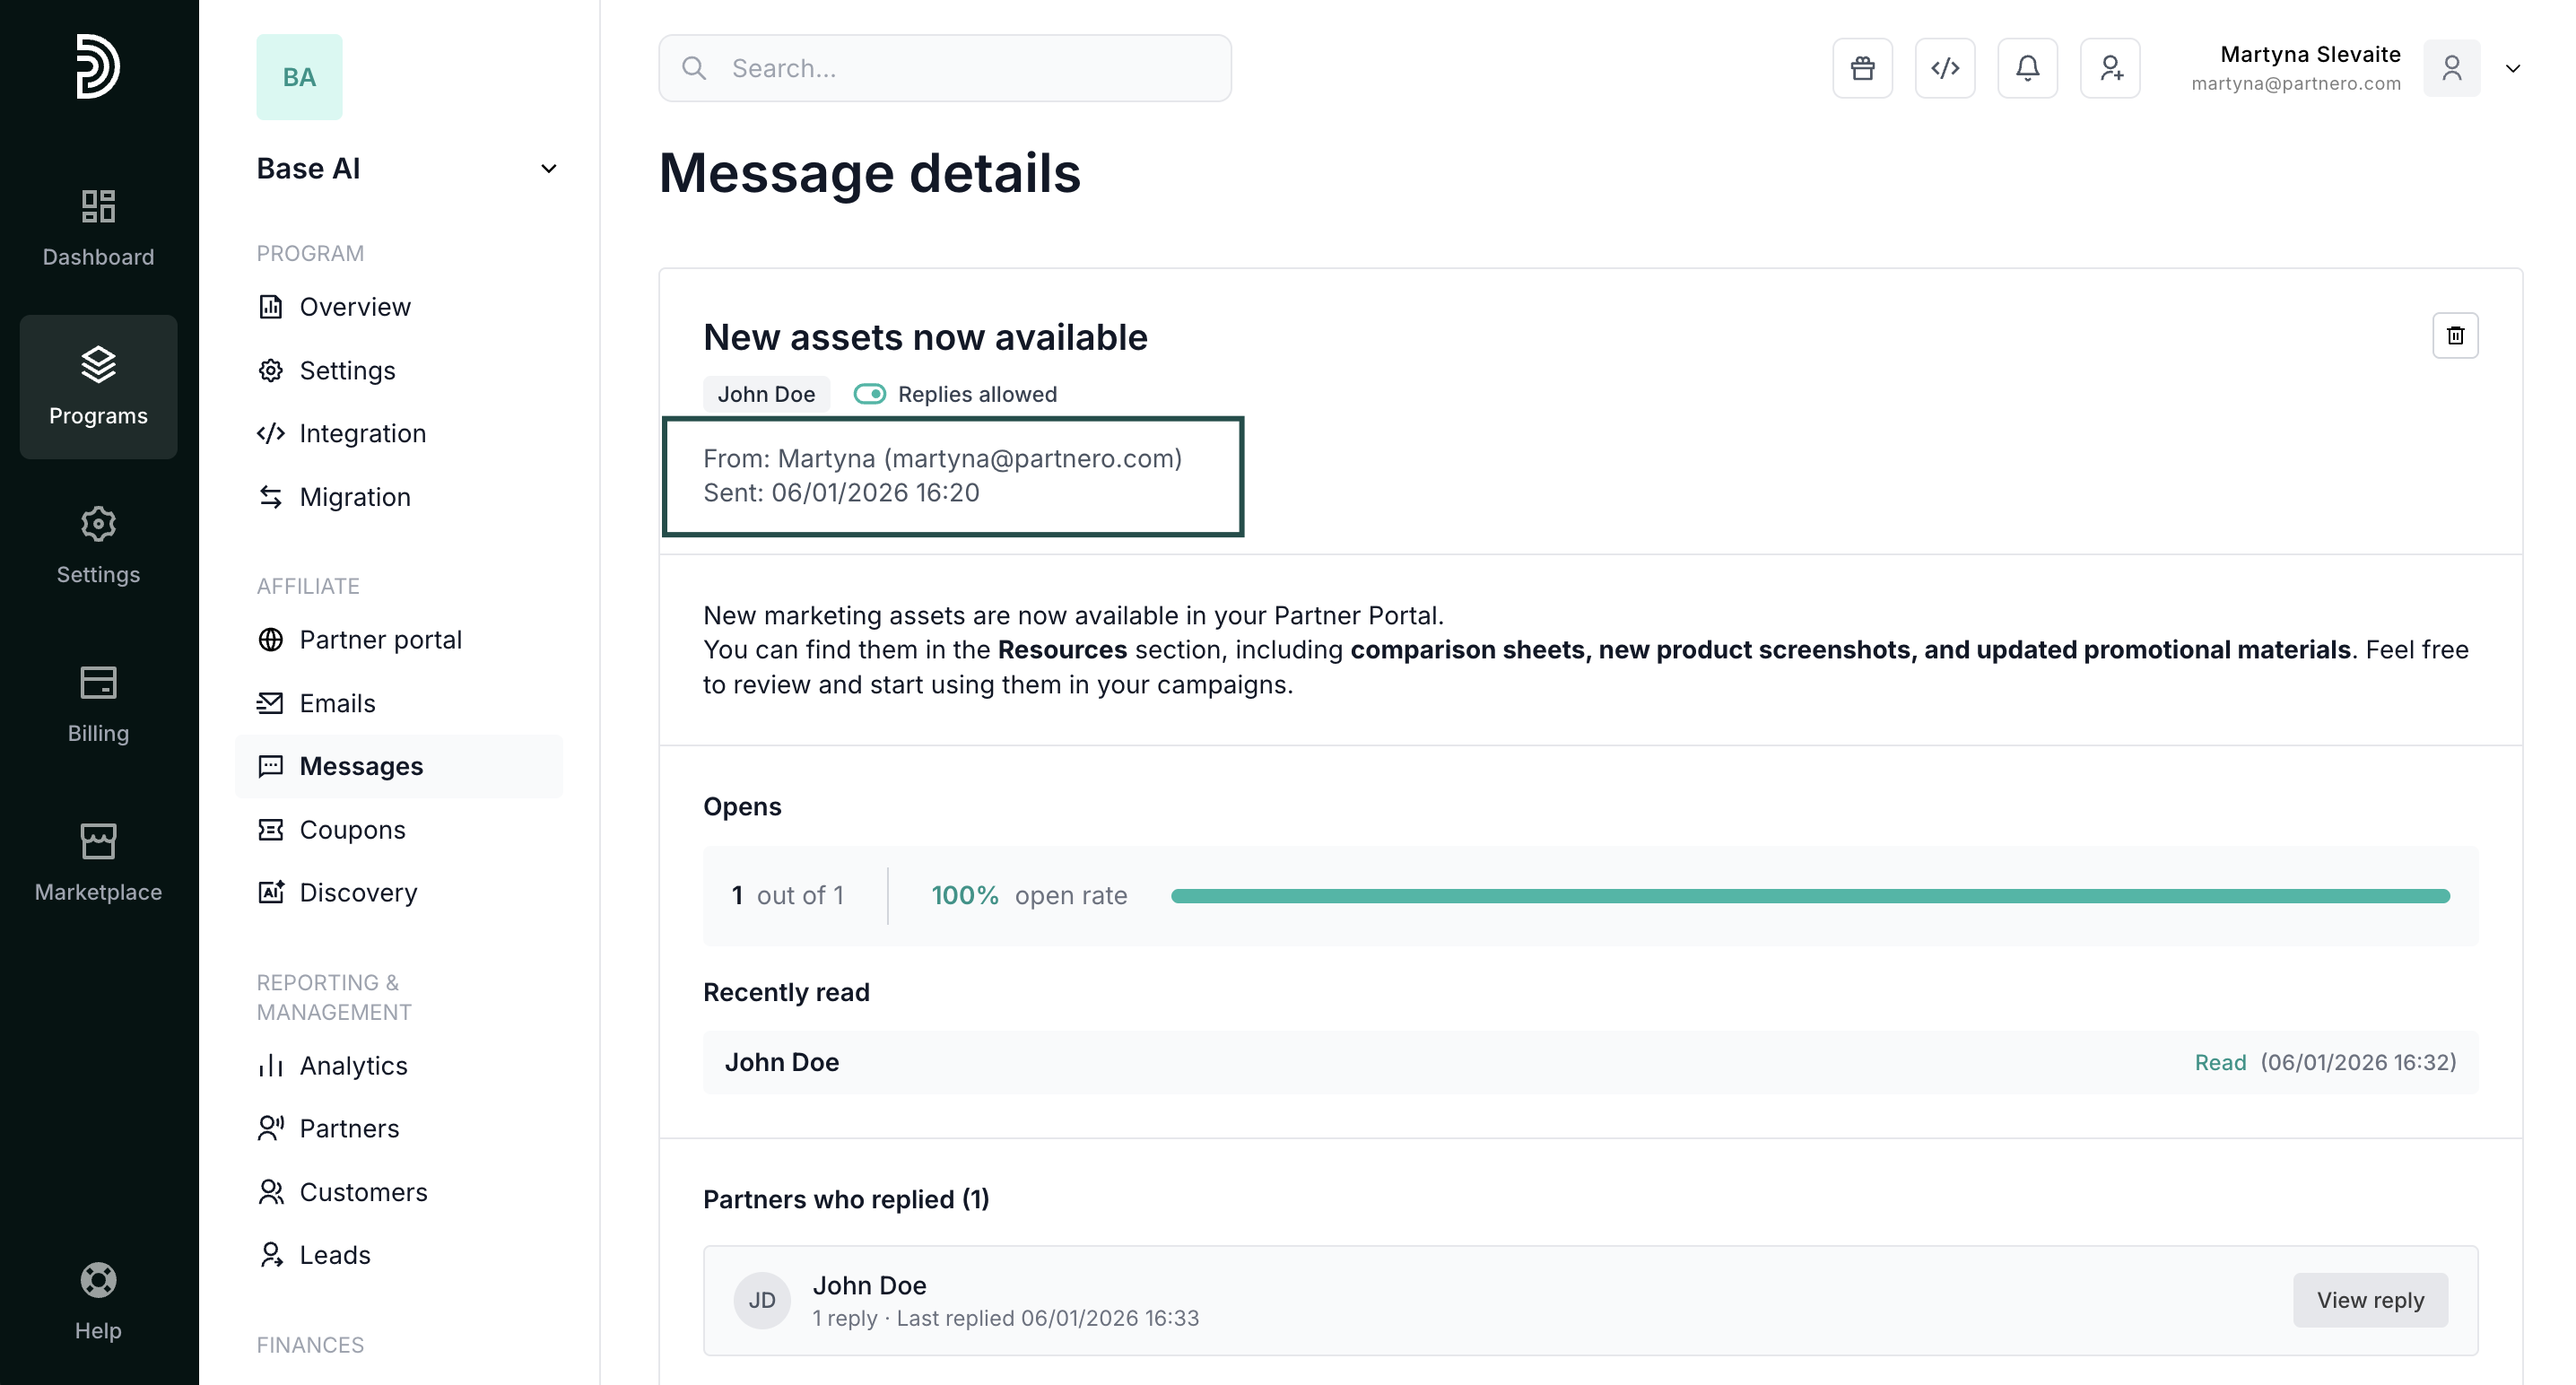Click the Search input field

coord(944,68)
